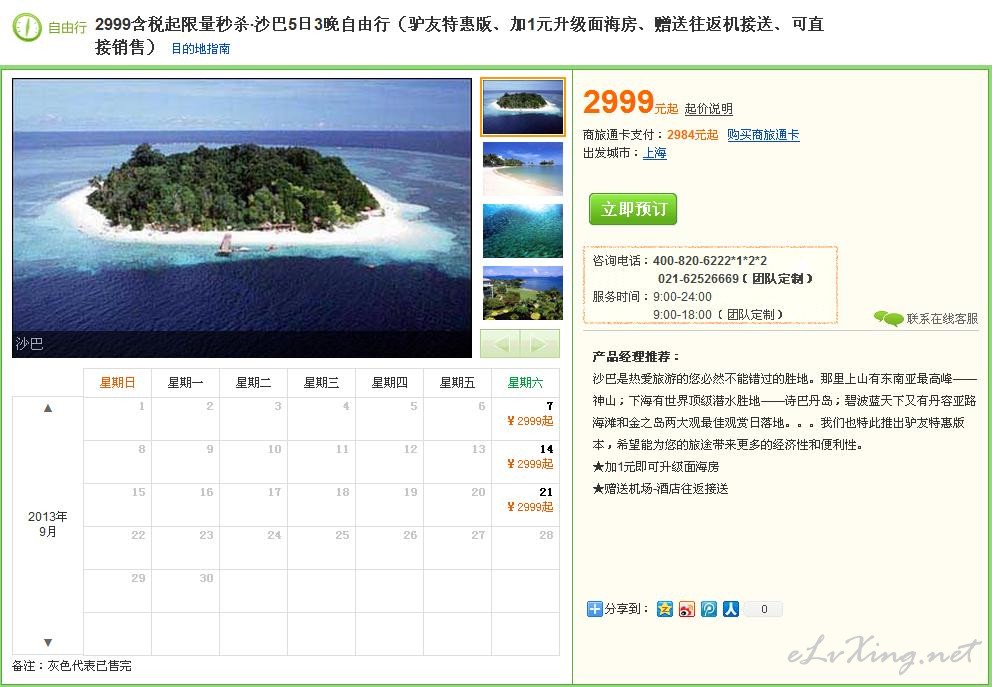Image resolution: width=992 pixels, height=687 pixels.
Task: Click the 星期一 column header
Action: (185, 383)
